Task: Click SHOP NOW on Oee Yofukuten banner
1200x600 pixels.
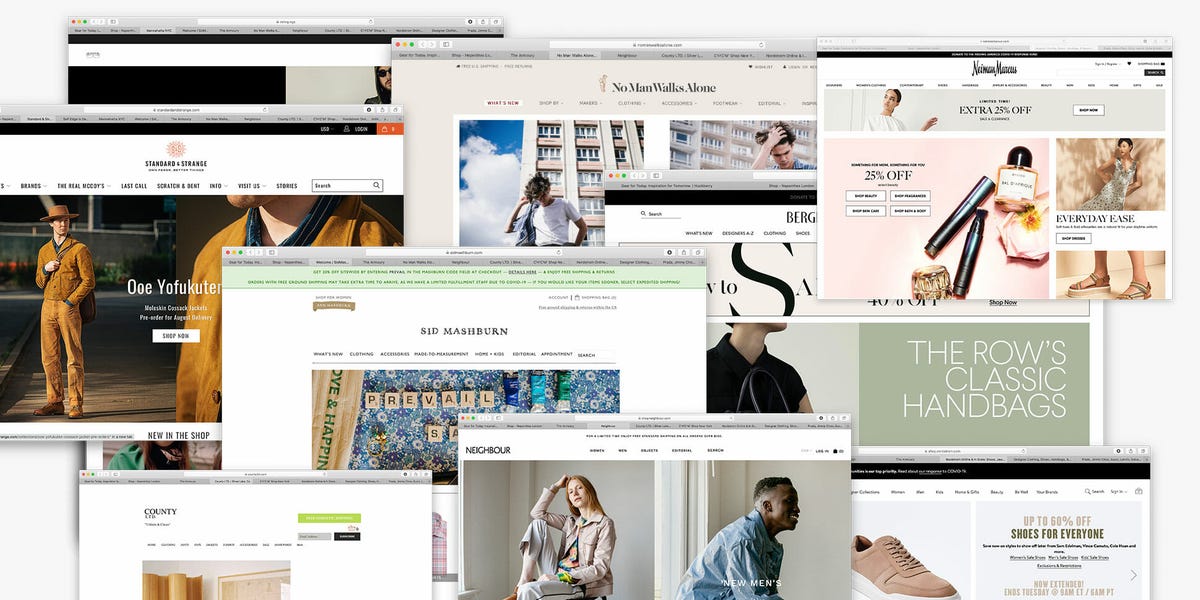Action: [x=176, y=336]
